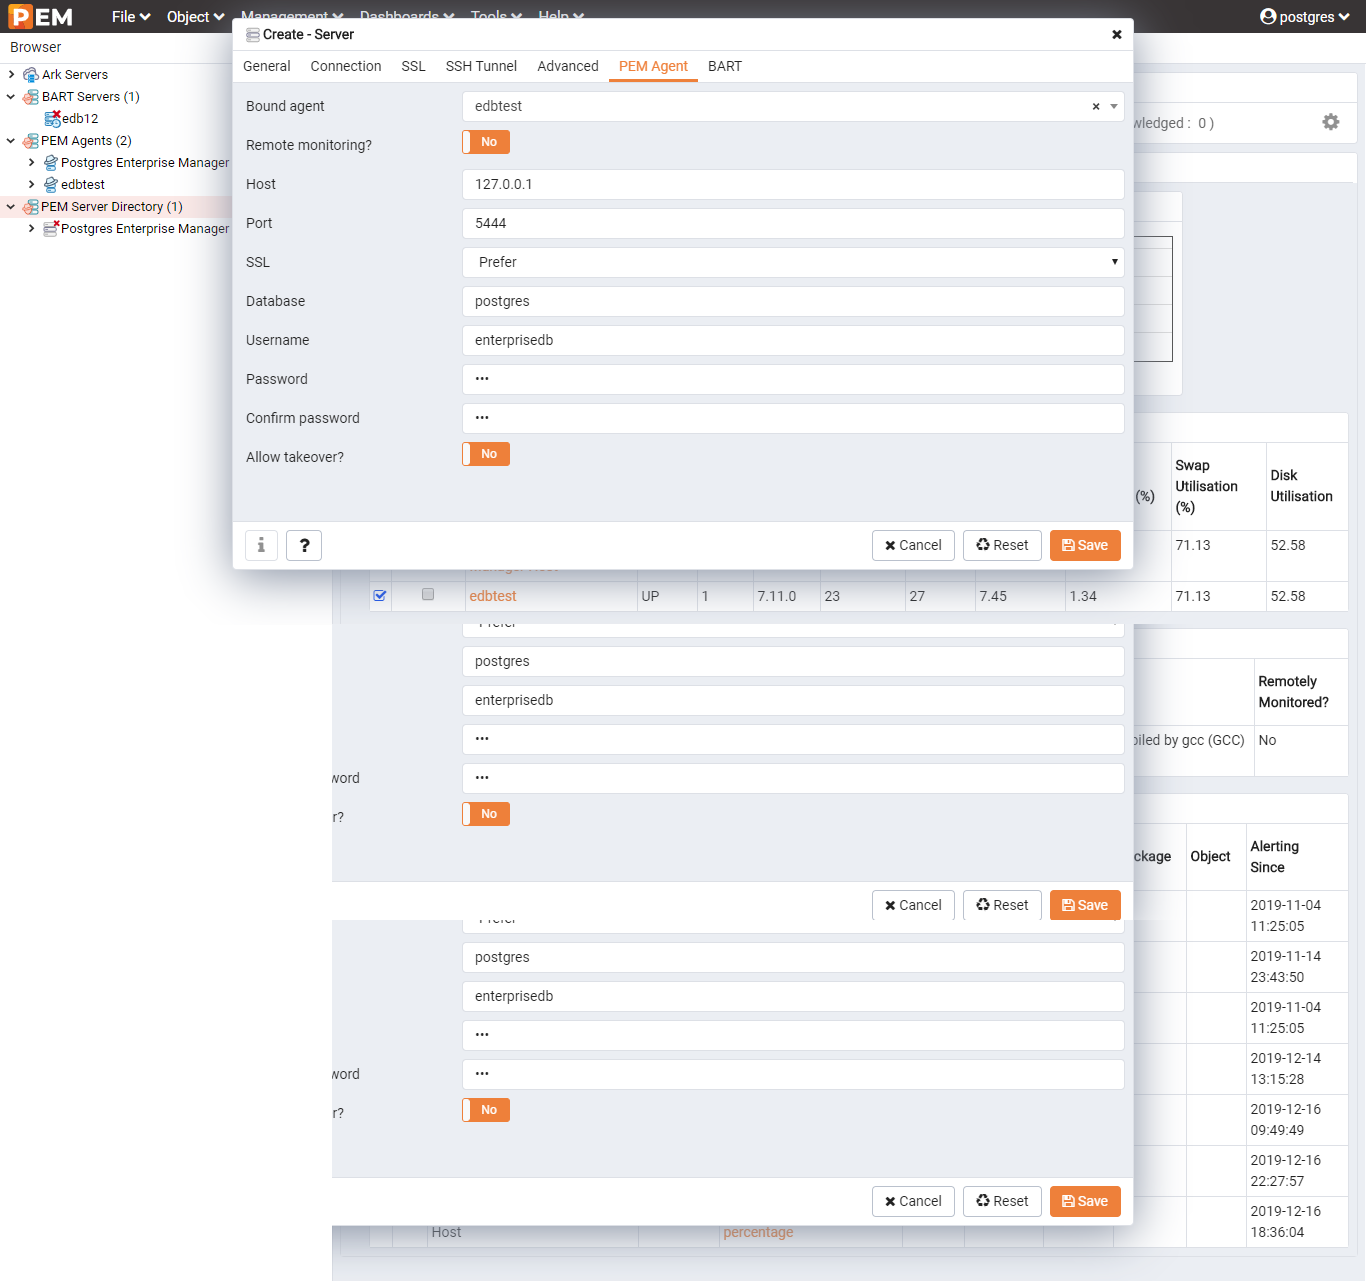
Task: Click Save in the Create Server dialog
Action: coord(1085,545)
